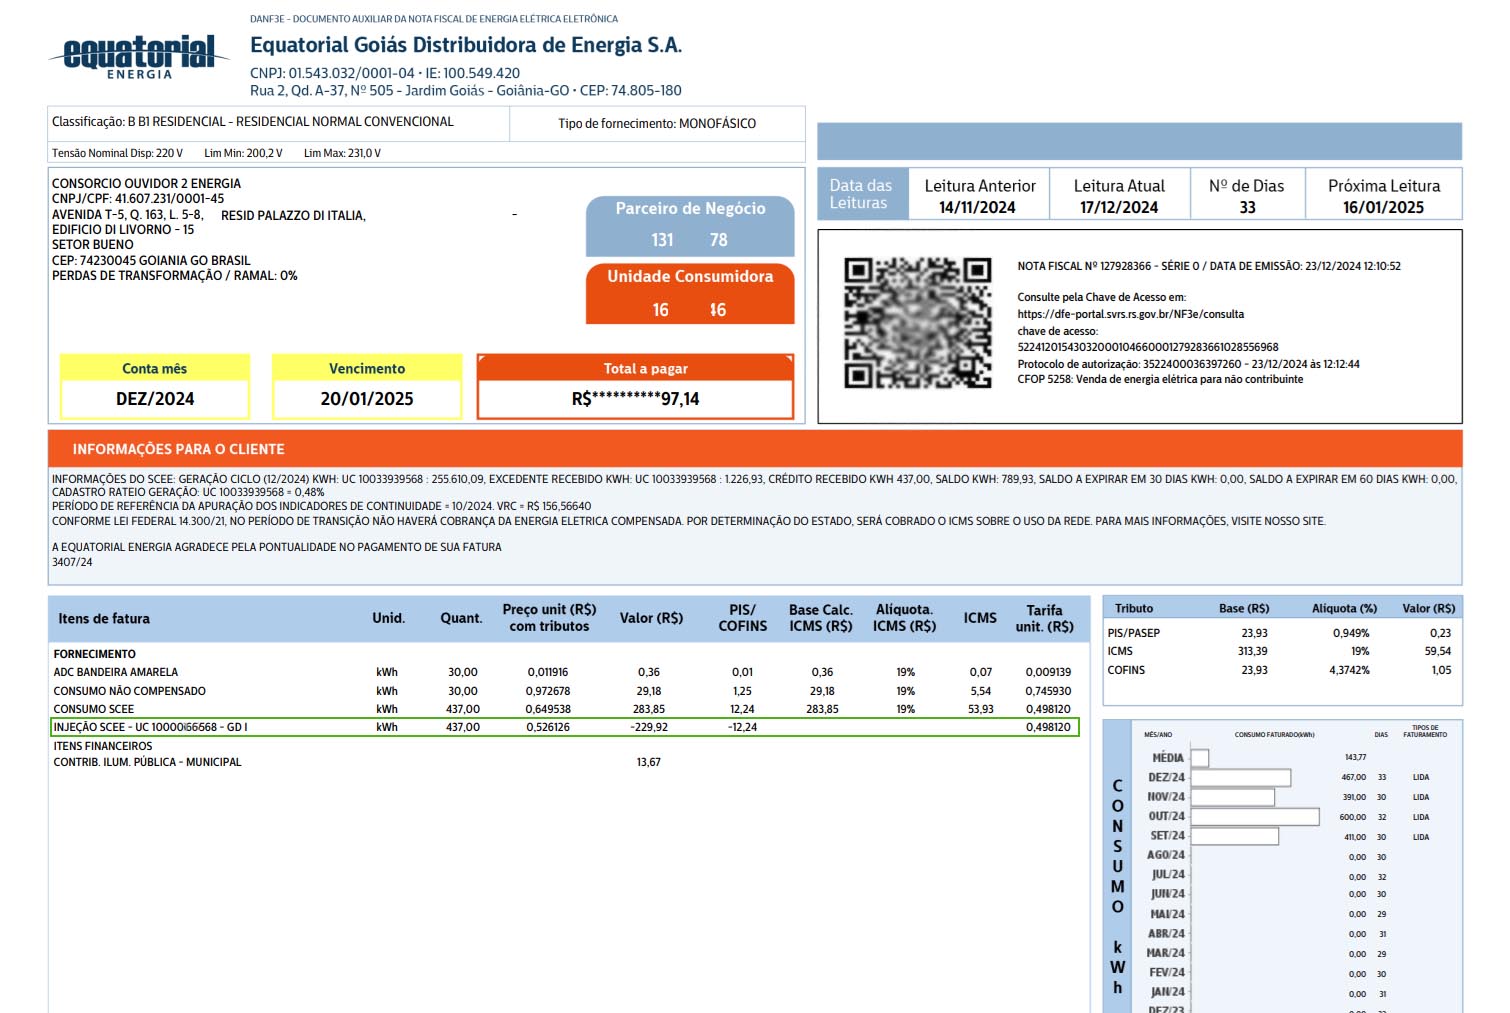This screenshot has width=1510, height=1013.
Task: Click the Total a pagar amount R$97,14
Action: [x=635, y=399]
